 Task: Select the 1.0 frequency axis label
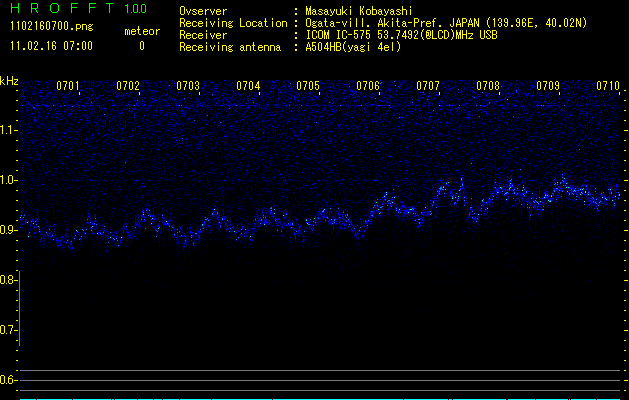click(x=9, y=180)
